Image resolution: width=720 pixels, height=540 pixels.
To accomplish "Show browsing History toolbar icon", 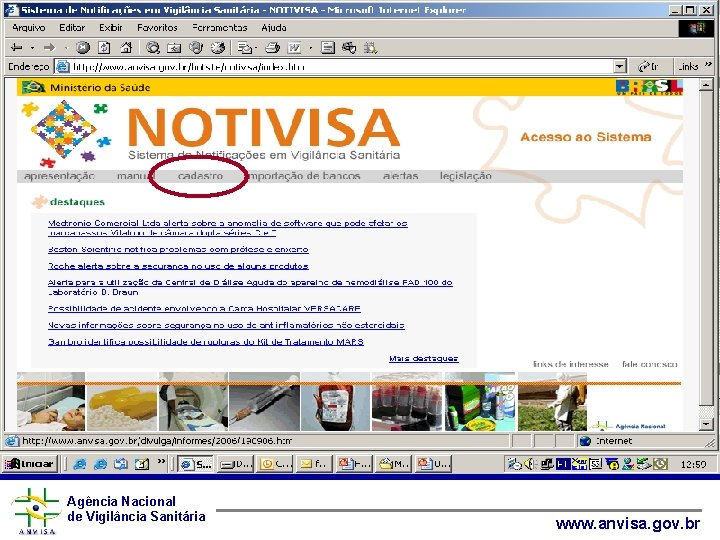I will [x=218, y=47].
